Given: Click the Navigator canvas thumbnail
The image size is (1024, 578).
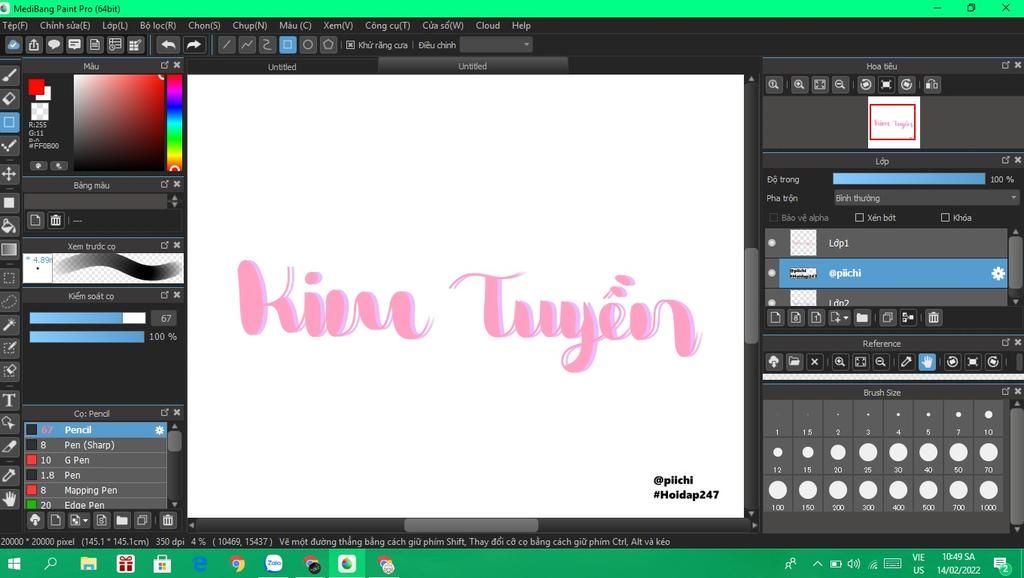Looking at the screenshot, I should [x=893, y=122].
